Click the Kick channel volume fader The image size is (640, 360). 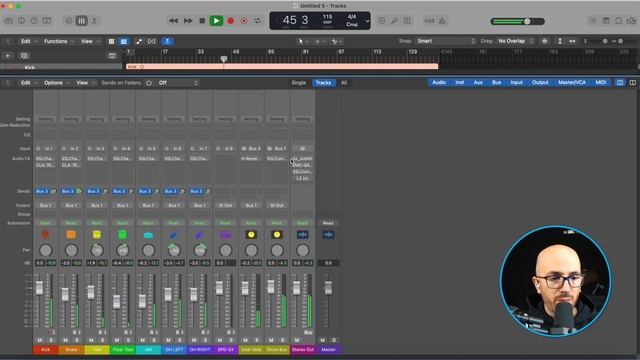point(40,288)
